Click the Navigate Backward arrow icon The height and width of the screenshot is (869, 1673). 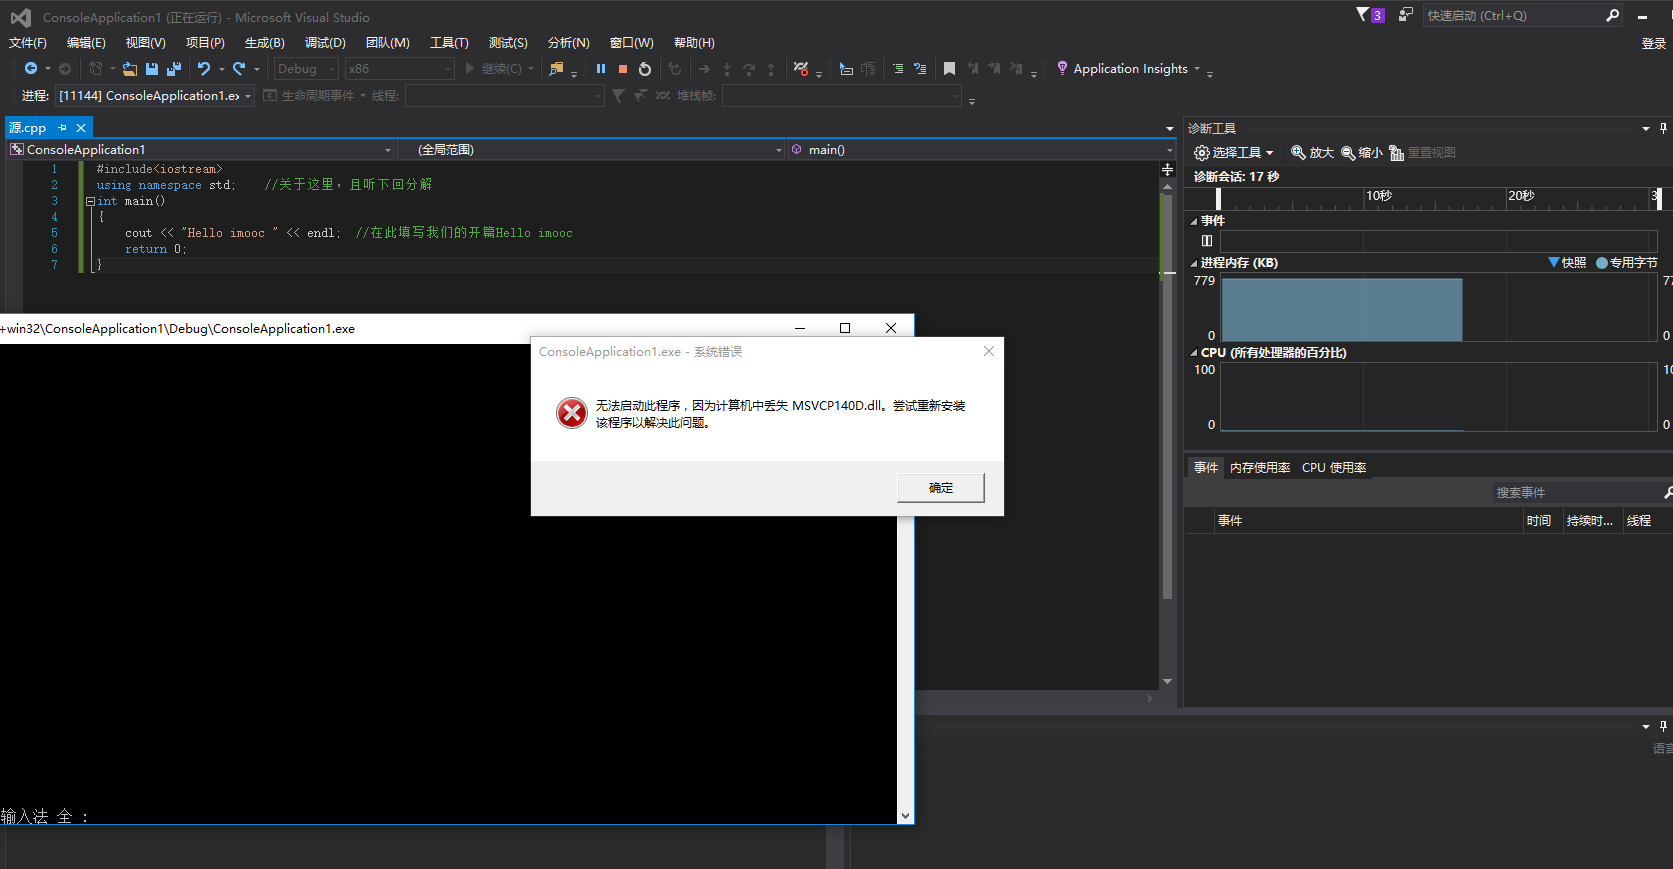coord(31,69)
